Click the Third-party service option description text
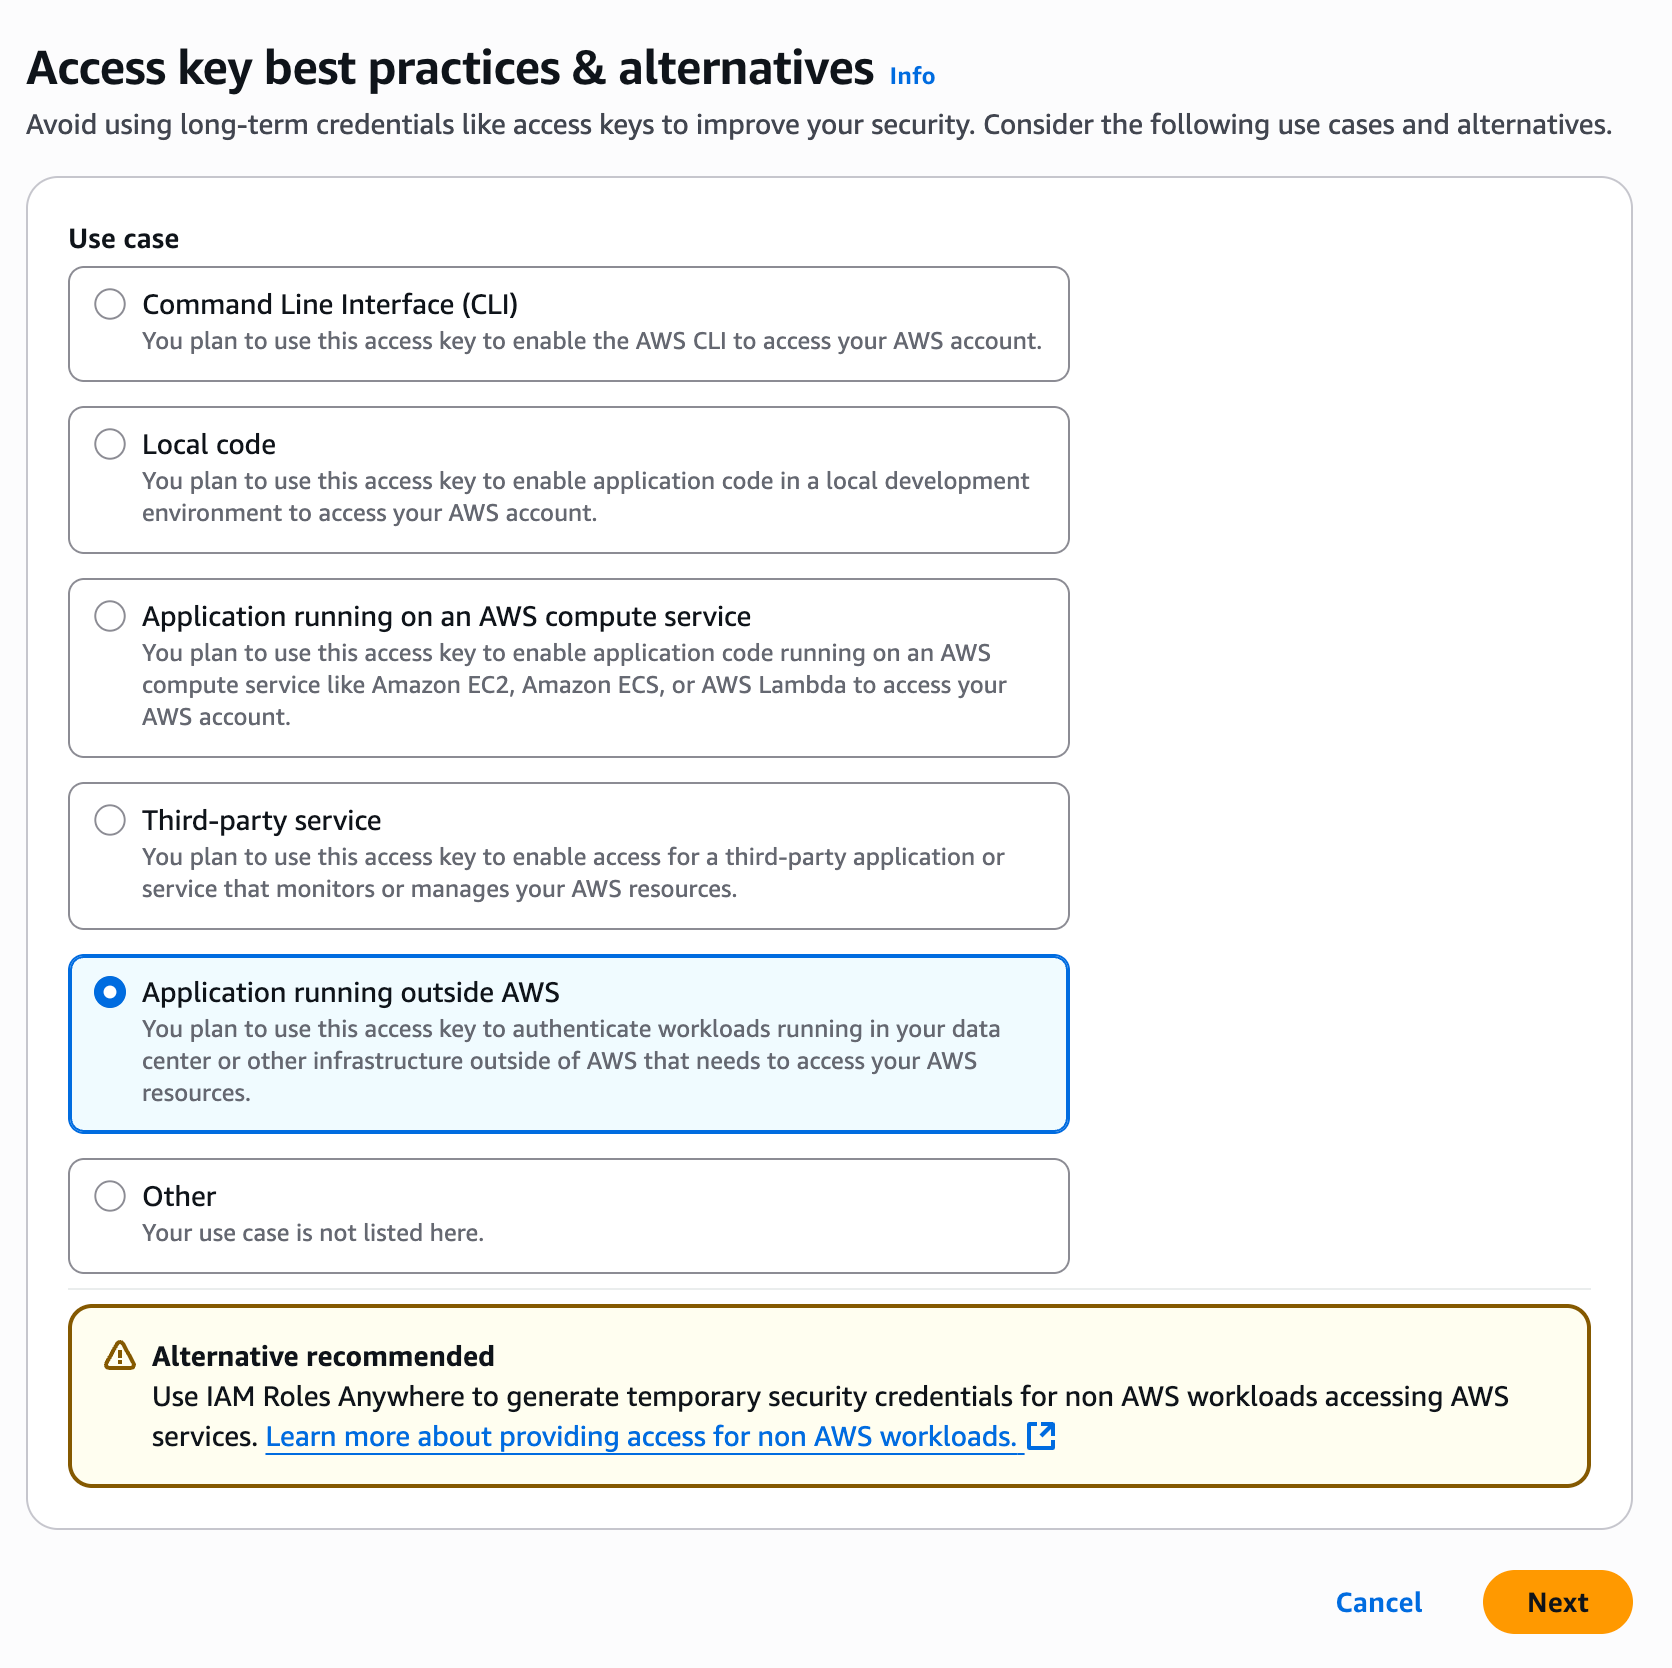 coord(573,873)
